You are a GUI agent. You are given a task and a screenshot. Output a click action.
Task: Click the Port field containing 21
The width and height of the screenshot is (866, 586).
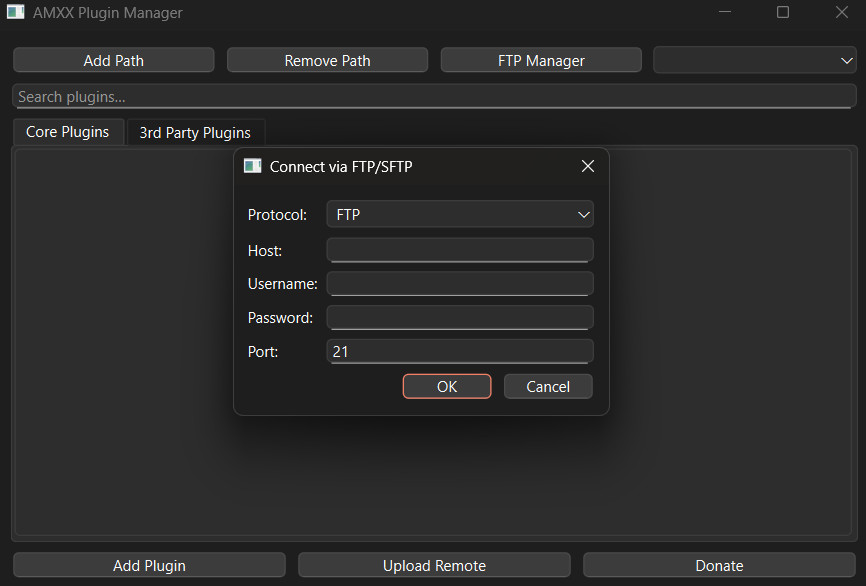point(460,351)
